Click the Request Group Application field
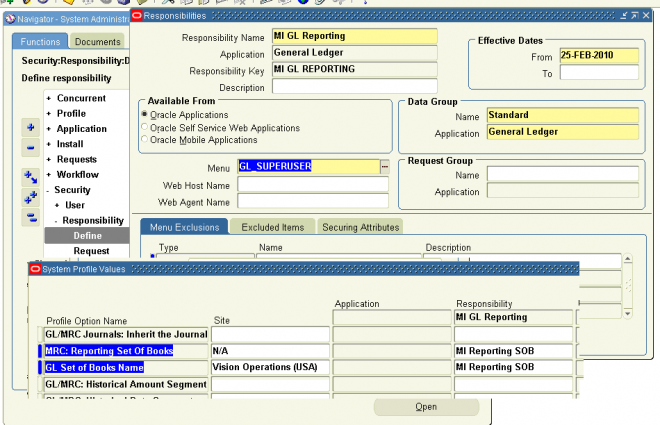The height and width of the screenshot is (425, 660). click(x=563, y=191)
